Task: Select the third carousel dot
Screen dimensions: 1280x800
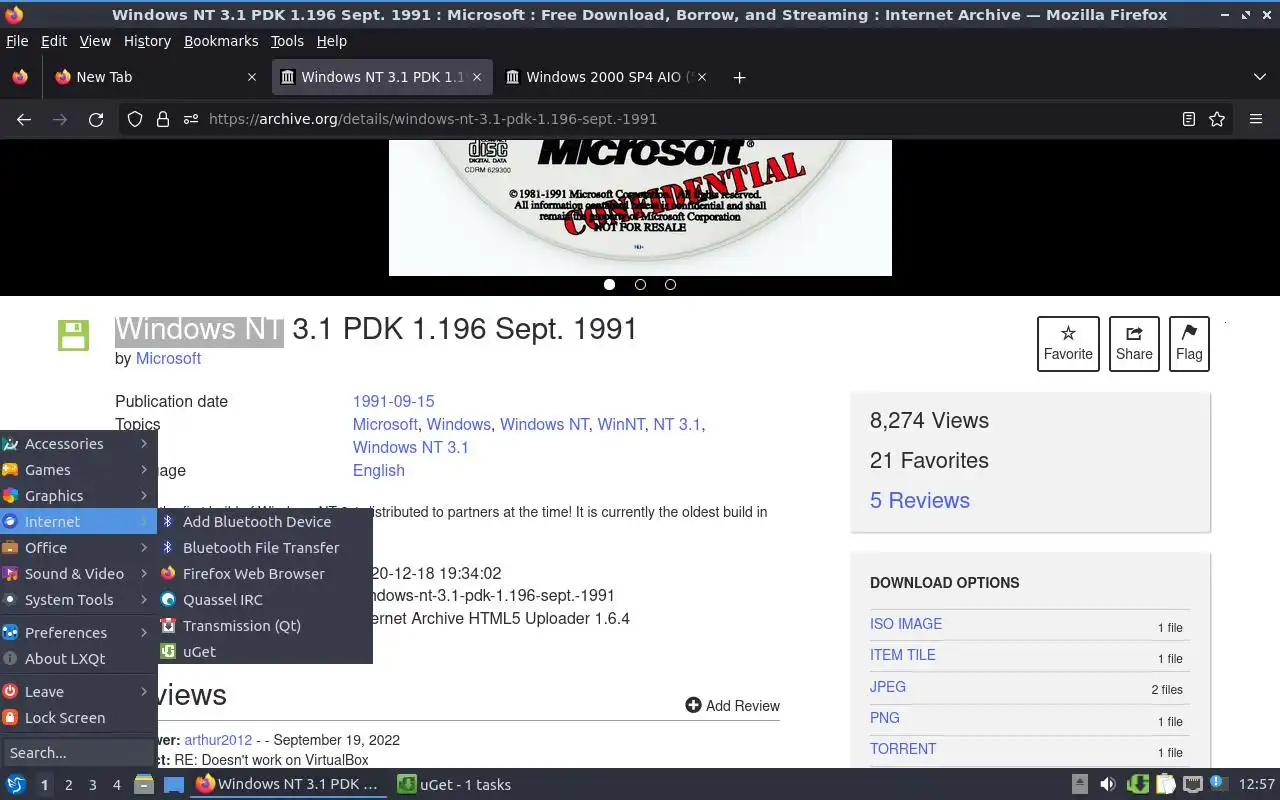Action: coord(670,284)
